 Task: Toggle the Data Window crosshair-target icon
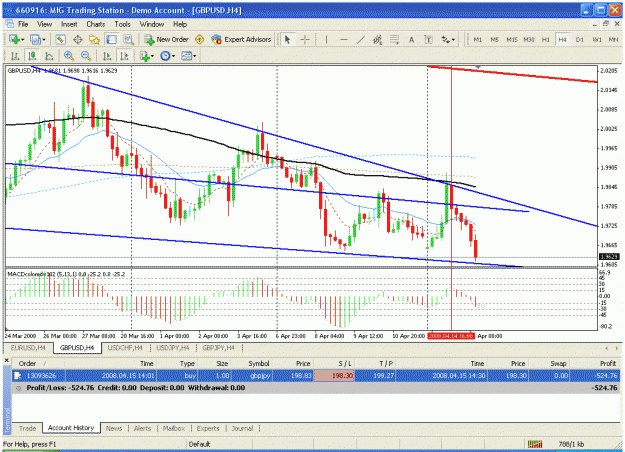(x=78, y=39)
